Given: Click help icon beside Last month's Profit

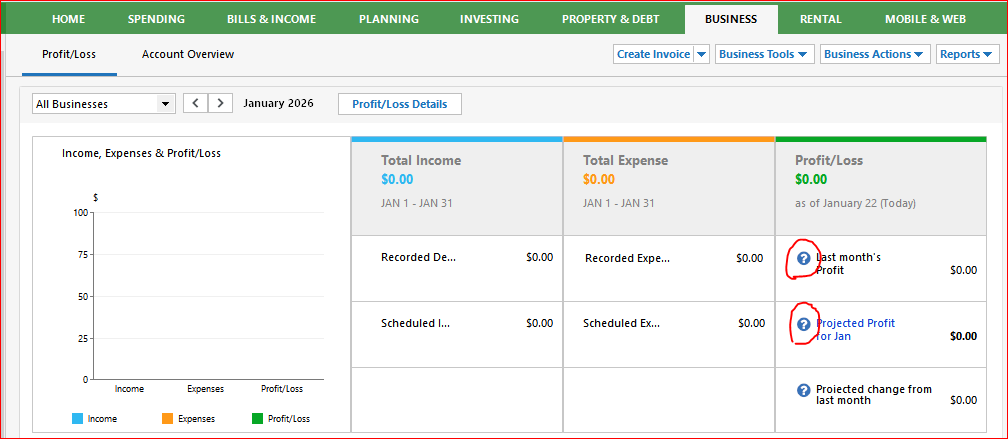Looking at the screenshot, I should 803,258.
